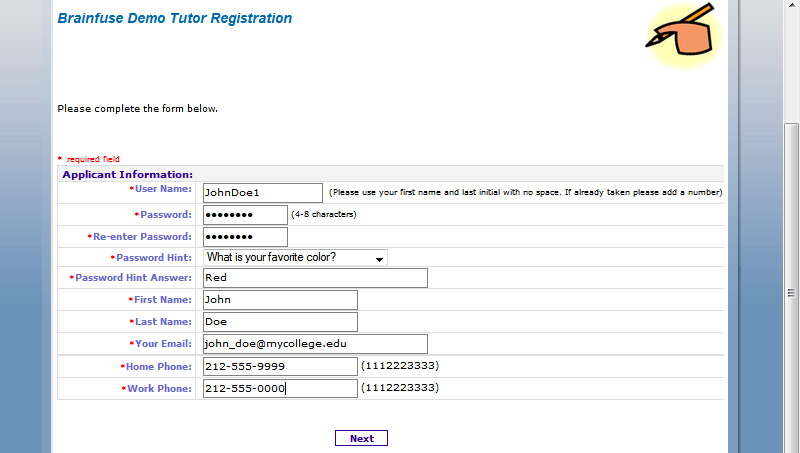Click the Your Email label
Viewport: 800px width, 453px height.
click(x=162, y=344)
